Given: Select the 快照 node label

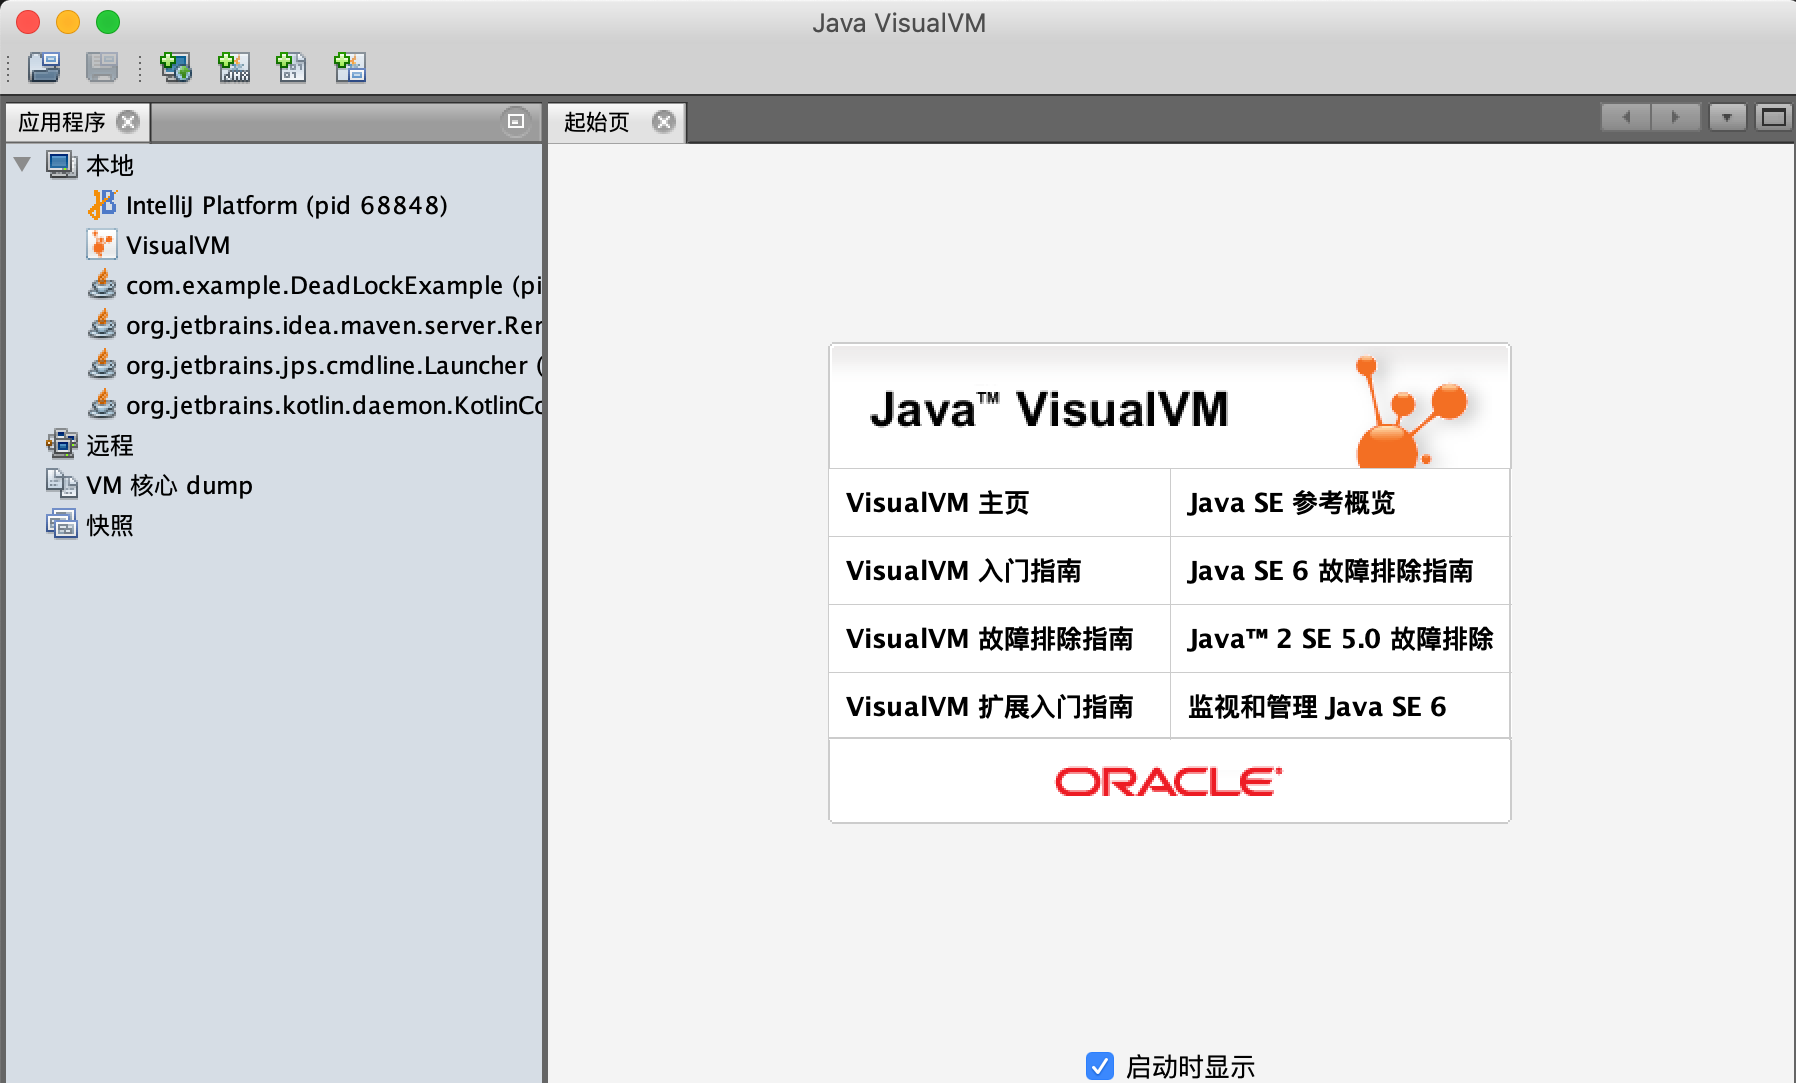Looking at the screenshot, I should pyautogui.click(x=110, y=525).
